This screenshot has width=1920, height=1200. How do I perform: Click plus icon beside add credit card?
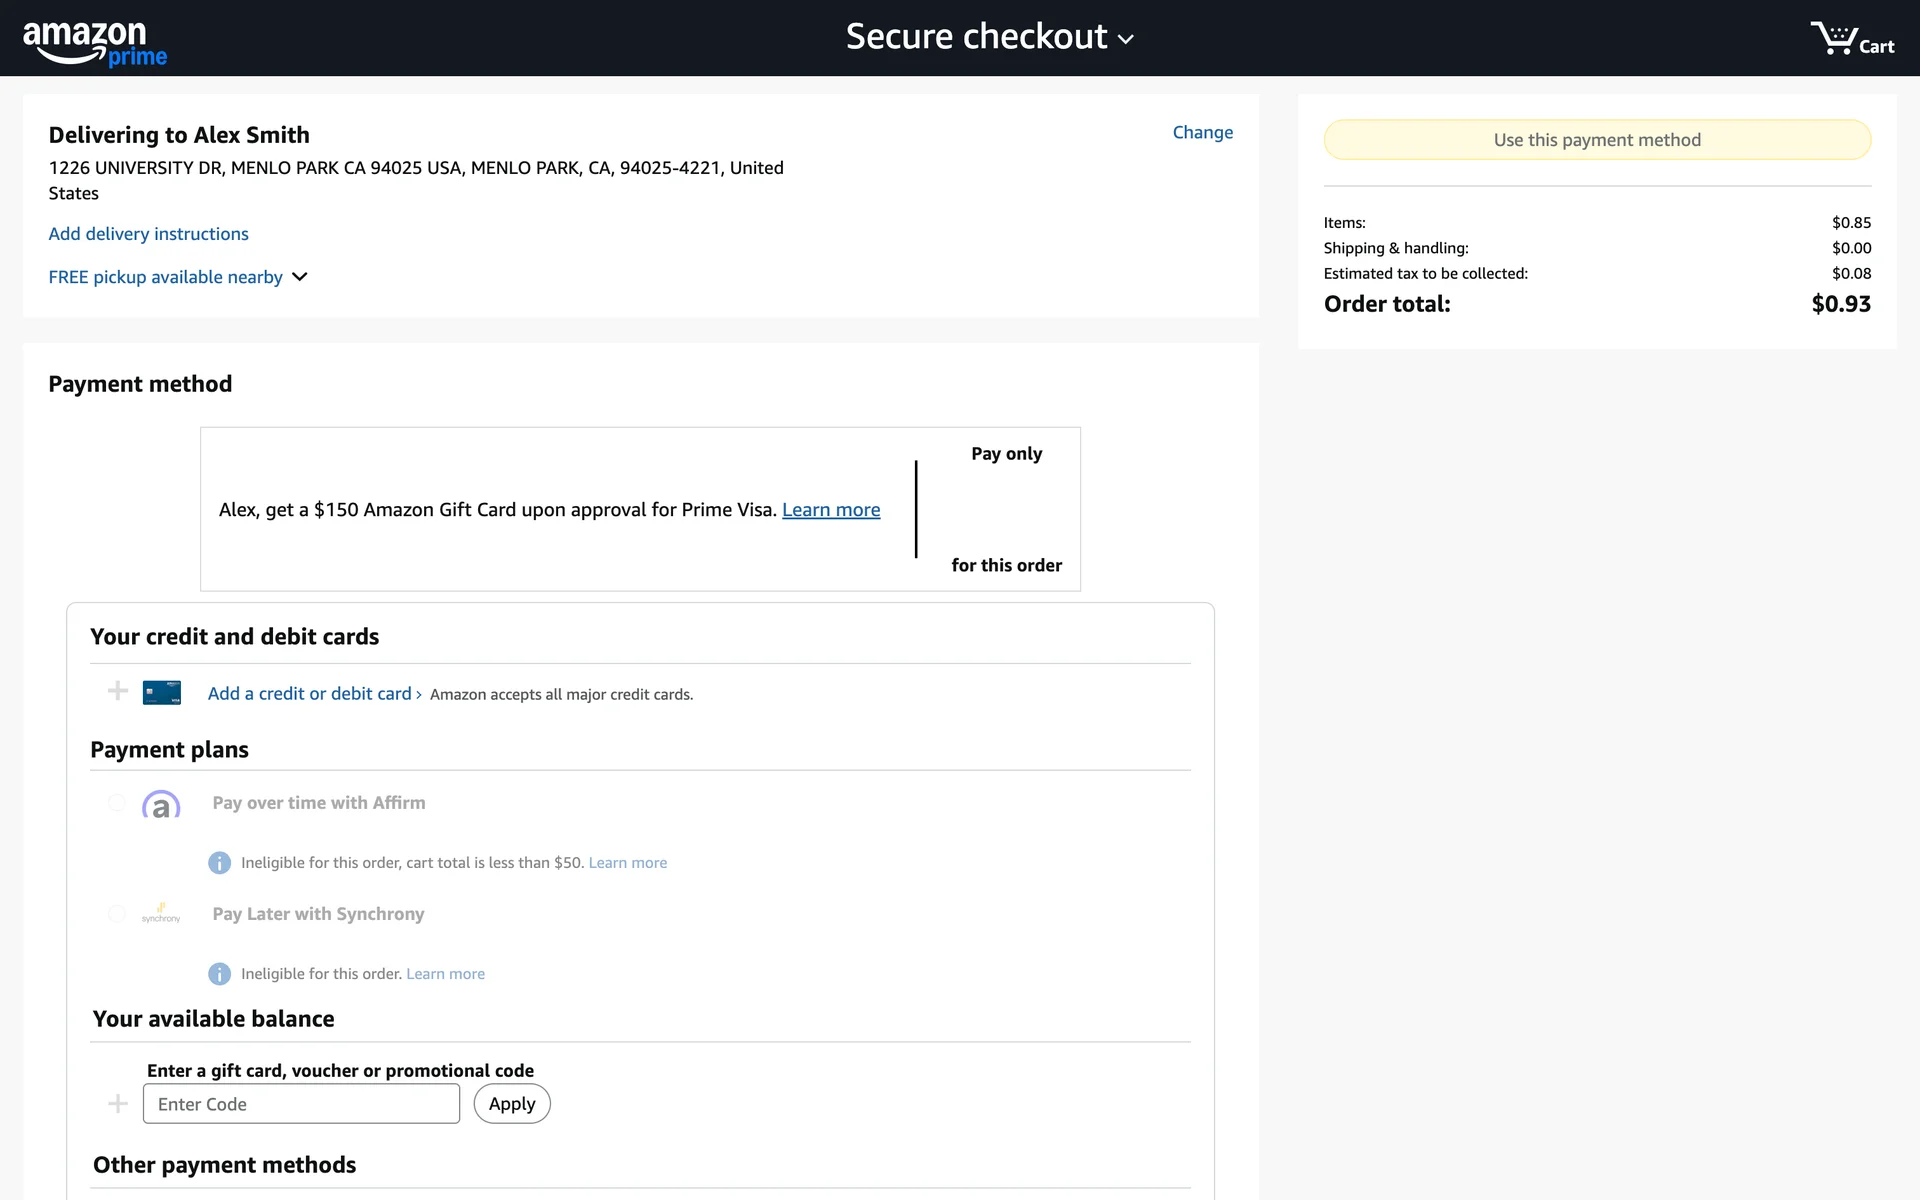click(118, 691)
